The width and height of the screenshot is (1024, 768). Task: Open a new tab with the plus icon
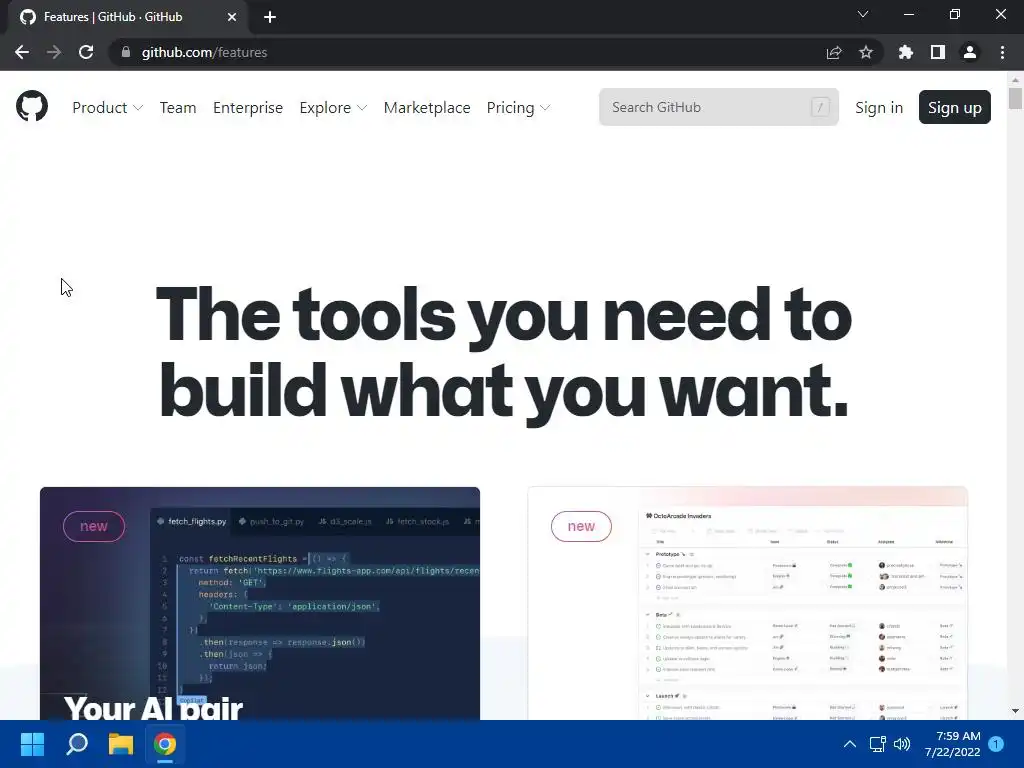270,17
